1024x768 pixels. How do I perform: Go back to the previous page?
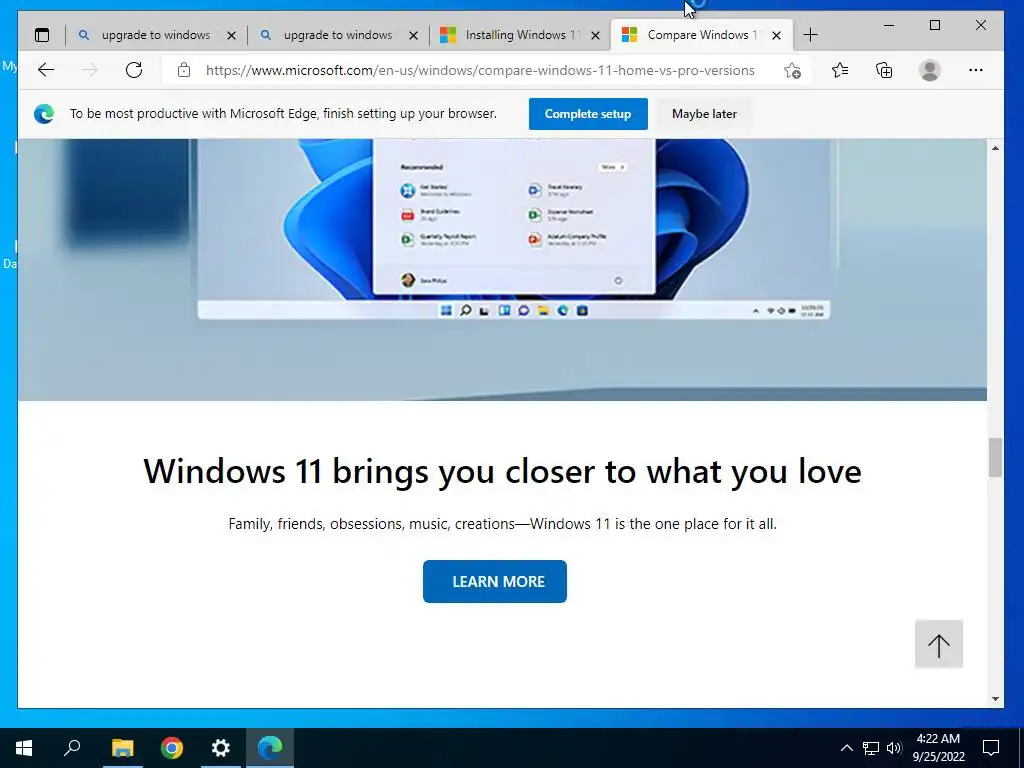pyautogui.click(x=46, y=70)
